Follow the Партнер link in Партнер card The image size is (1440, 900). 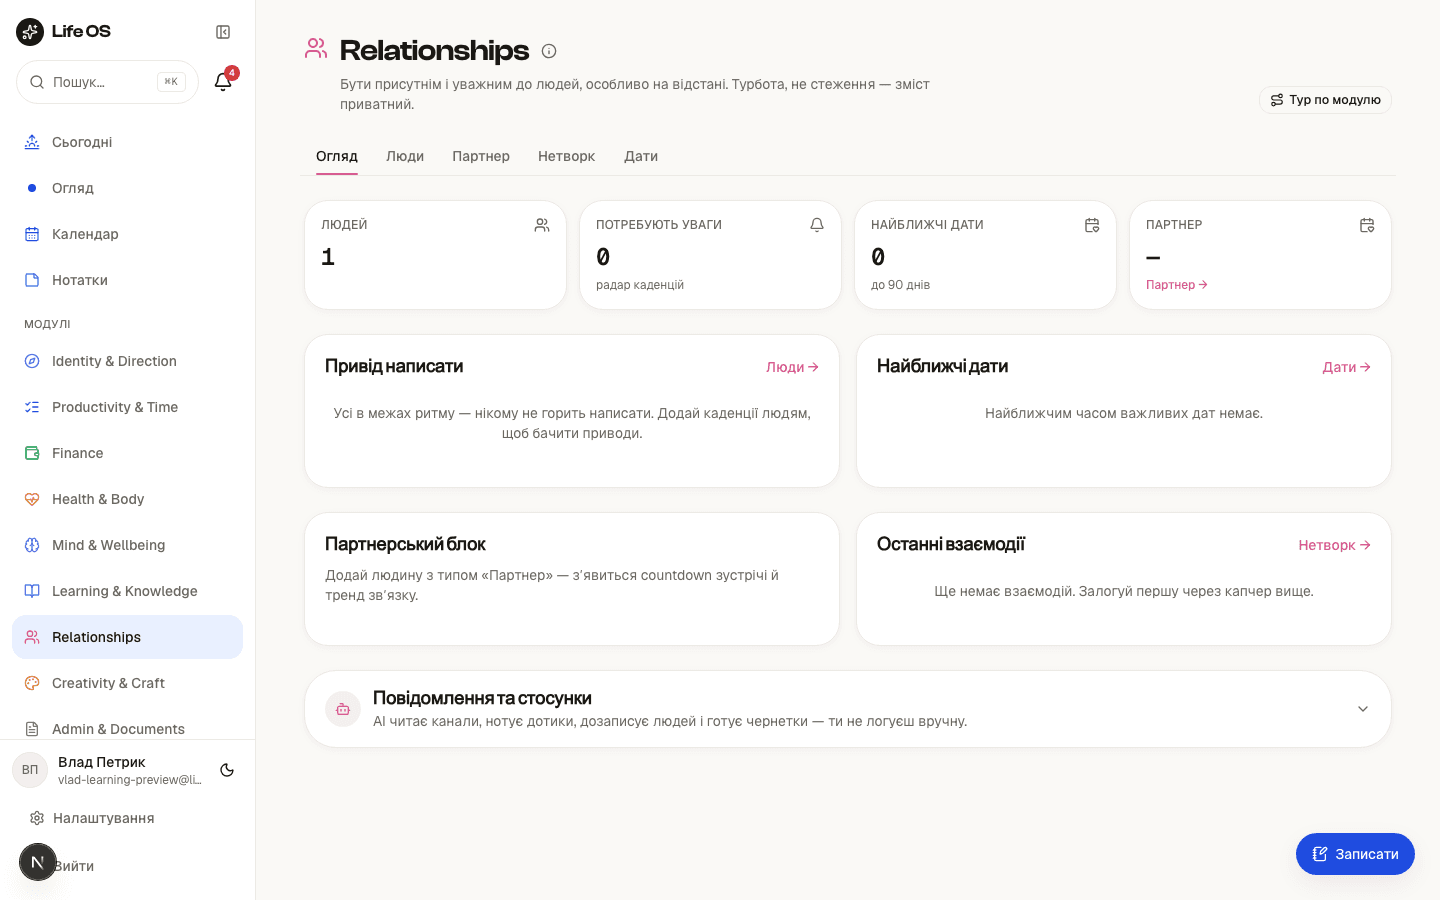pos(1177,285)
